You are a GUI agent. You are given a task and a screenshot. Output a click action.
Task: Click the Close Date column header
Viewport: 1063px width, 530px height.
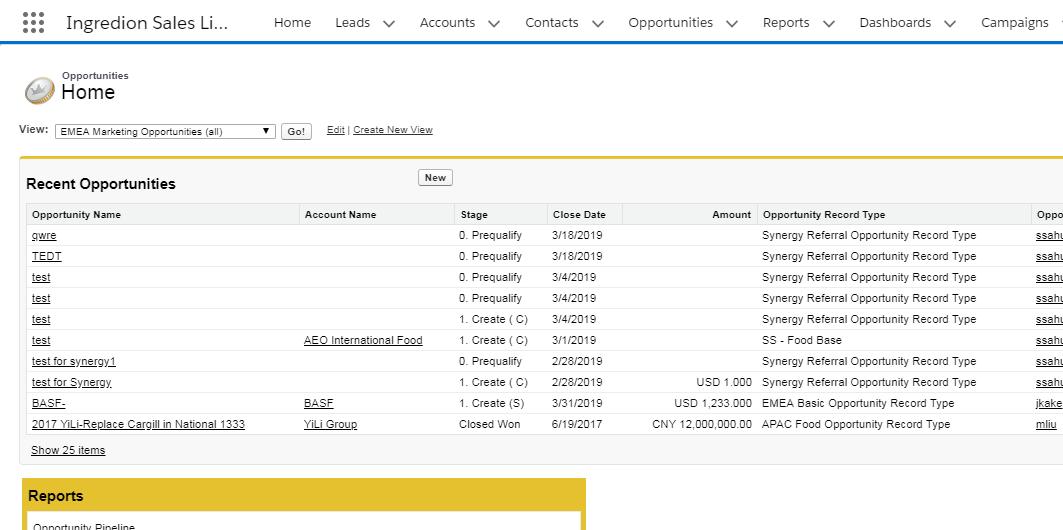tap(579, 215)
